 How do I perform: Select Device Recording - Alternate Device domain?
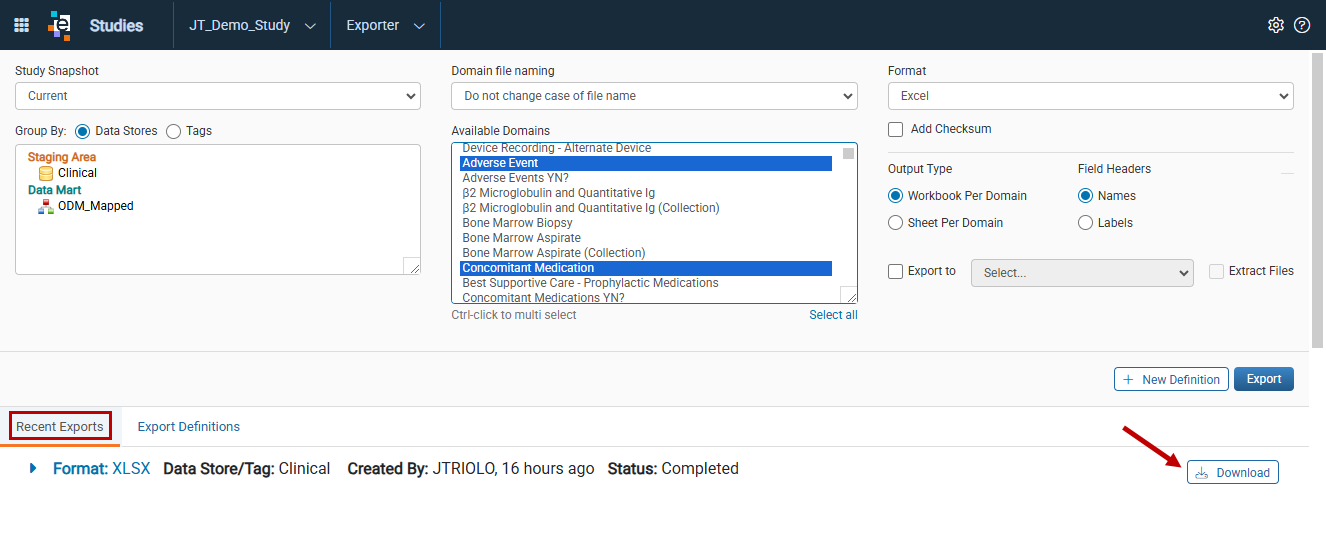[x=646, y=148]
